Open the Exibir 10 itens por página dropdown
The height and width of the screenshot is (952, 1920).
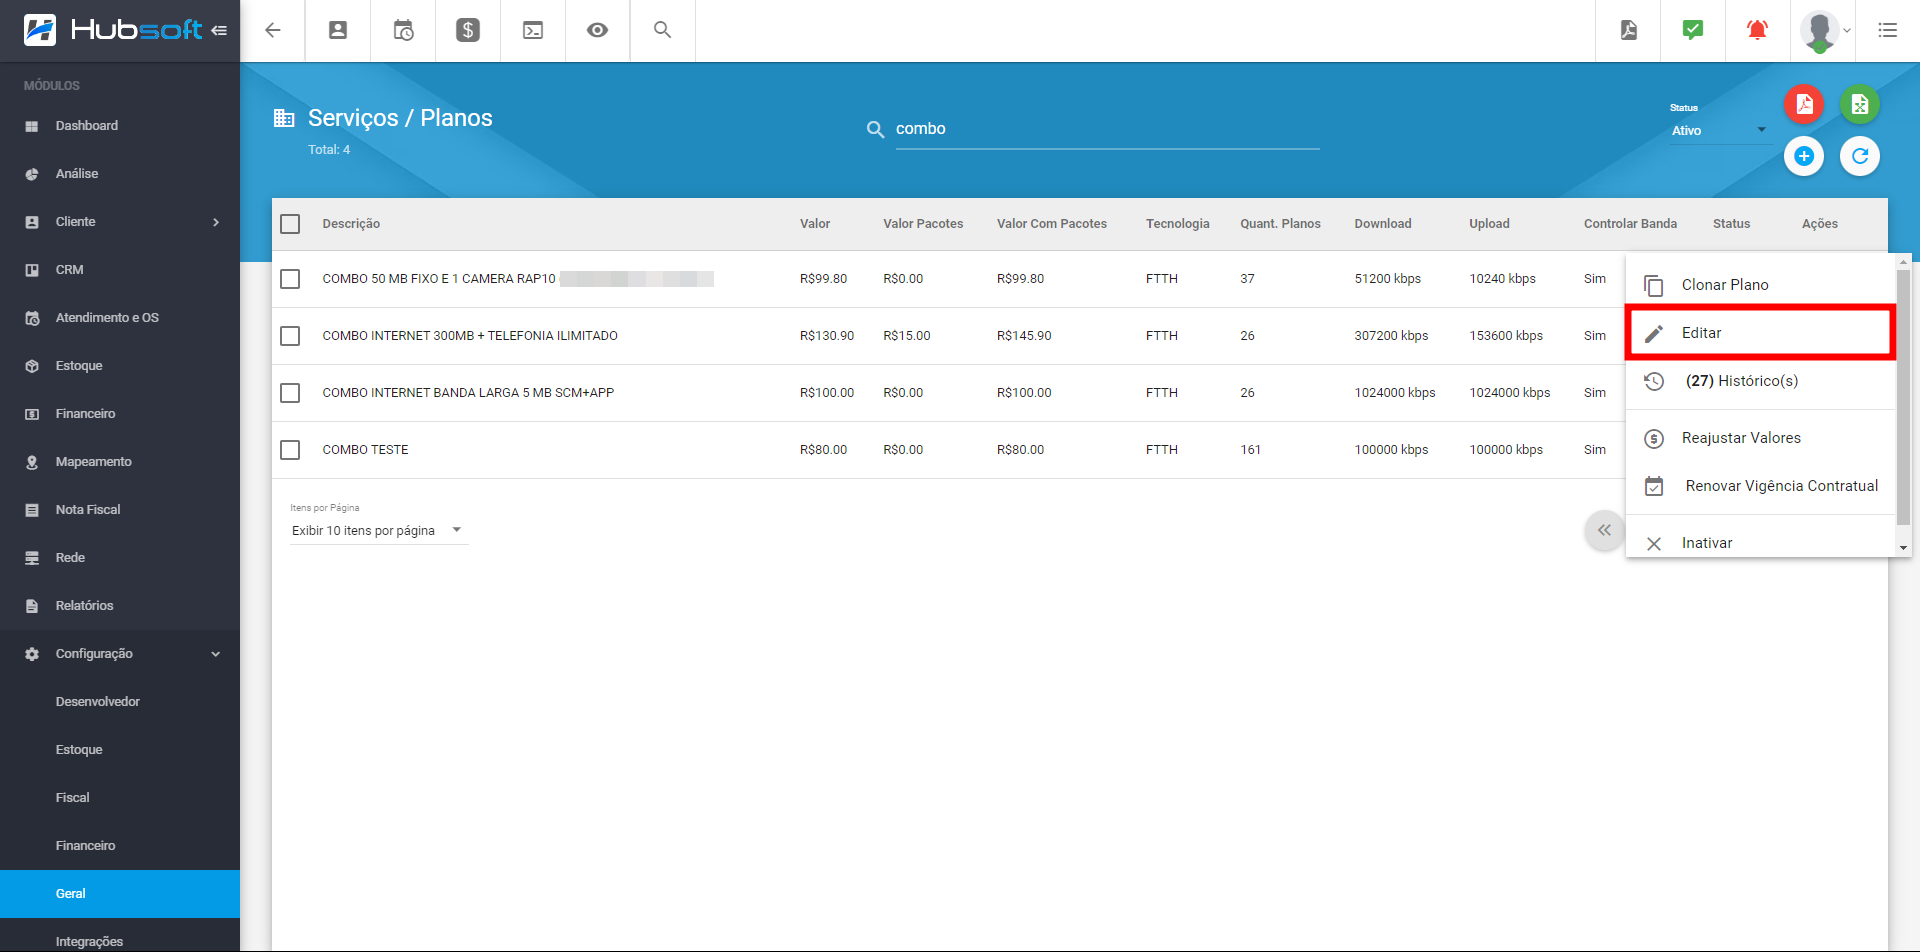click(x=378, y=531)
